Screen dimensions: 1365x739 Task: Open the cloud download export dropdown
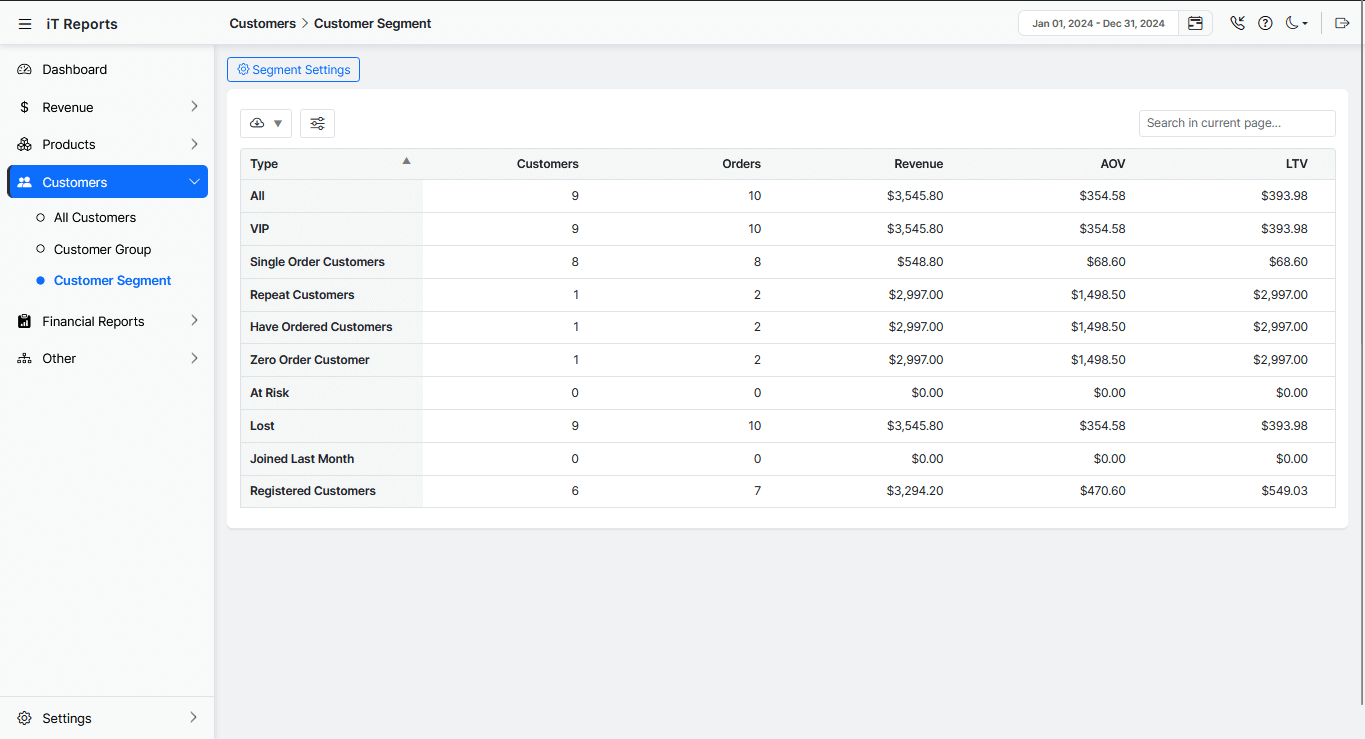pos(266,123)
